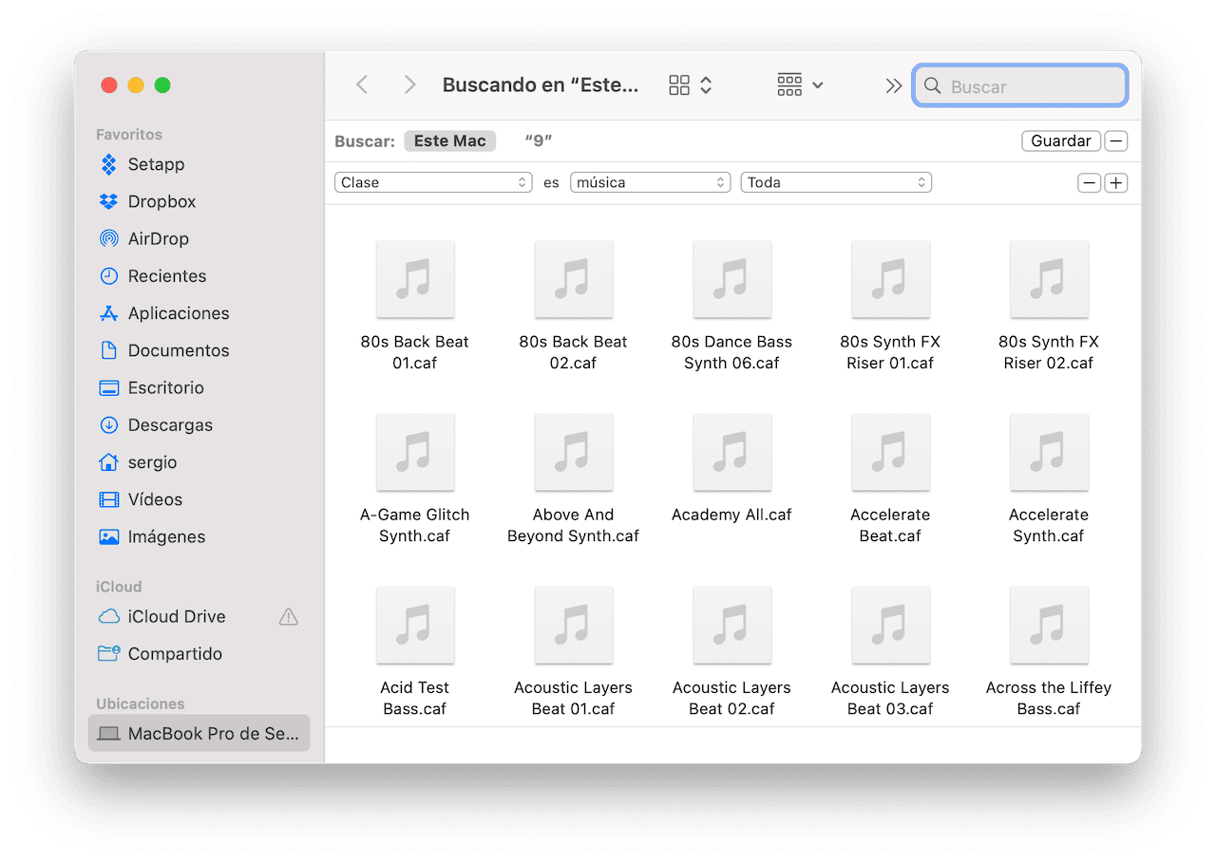This screenshot has width=1216, height=862.
Task: Open the Clase criteria dropdown
Action: [433, 183]
